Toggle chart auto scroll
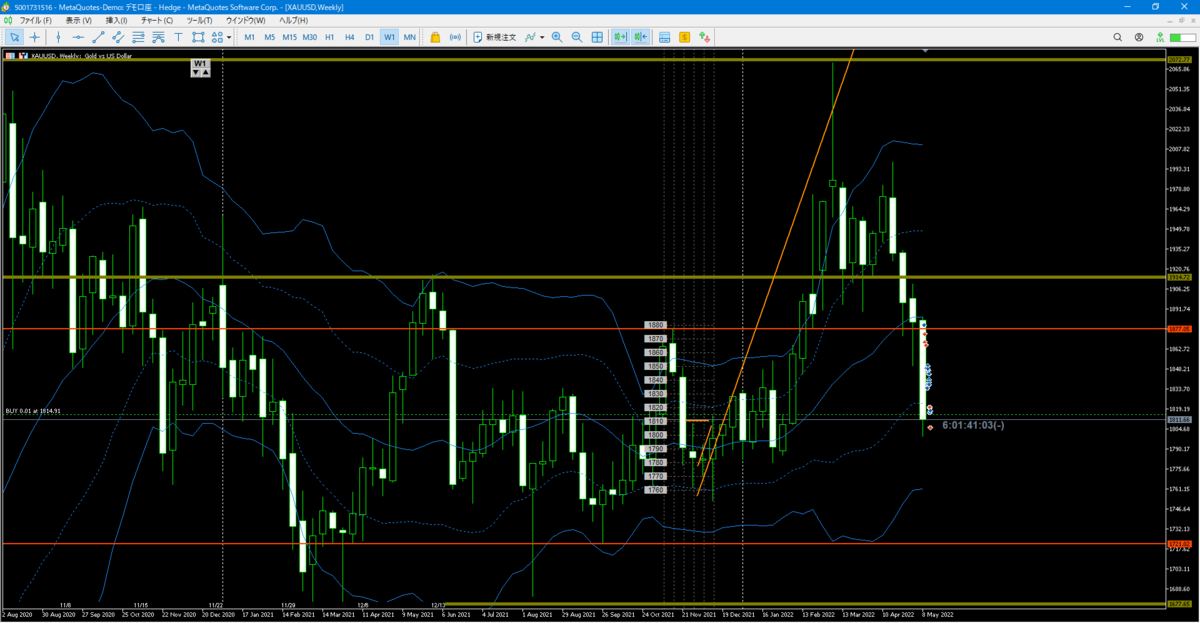 [x=620, y=37]
